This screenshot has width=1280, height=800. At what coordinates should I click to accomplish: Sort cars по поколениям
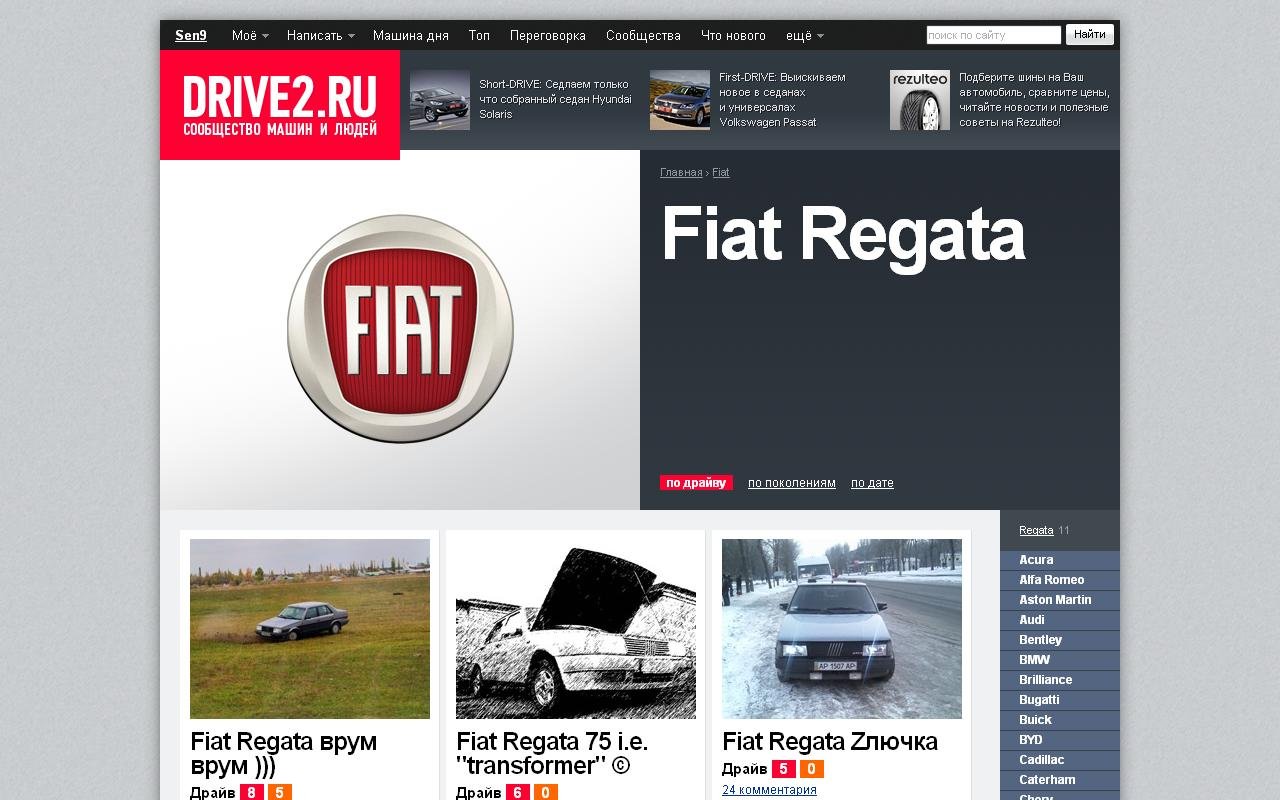coord(792,483)
